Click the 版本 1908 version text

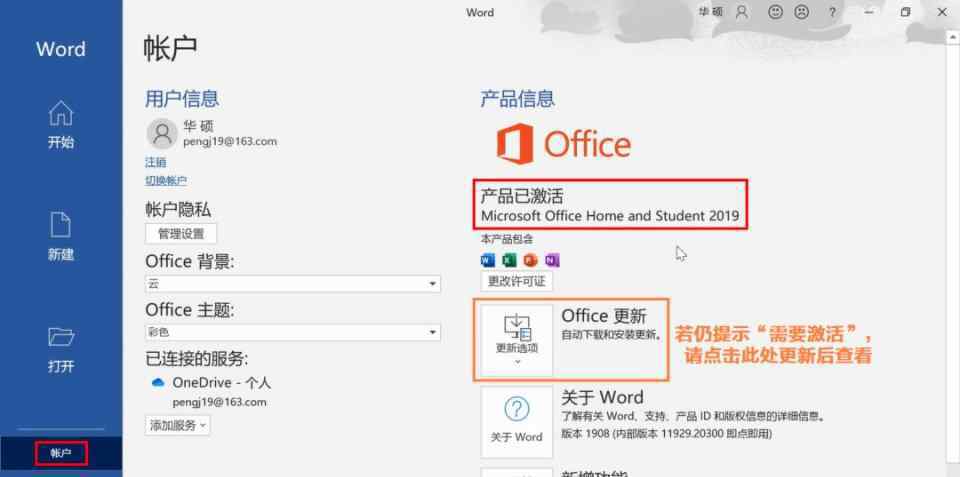(x=667, y=434)
